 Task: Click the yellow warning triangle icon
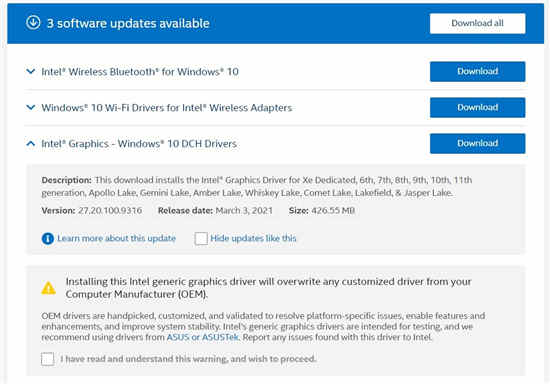click(x=48, y=288)
